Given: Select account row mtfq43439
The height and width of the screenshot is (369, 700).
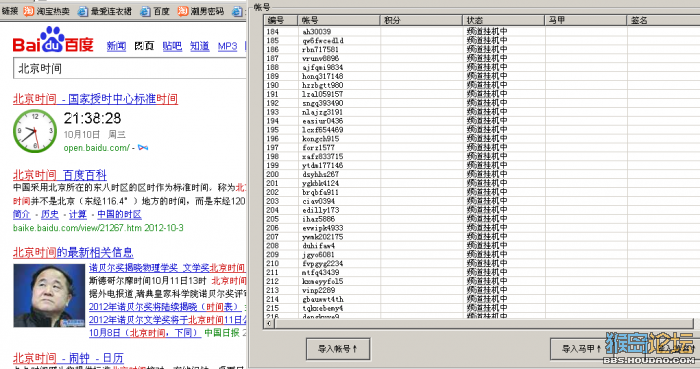Looking at the screenshot, I should click(x=482, y=273).
